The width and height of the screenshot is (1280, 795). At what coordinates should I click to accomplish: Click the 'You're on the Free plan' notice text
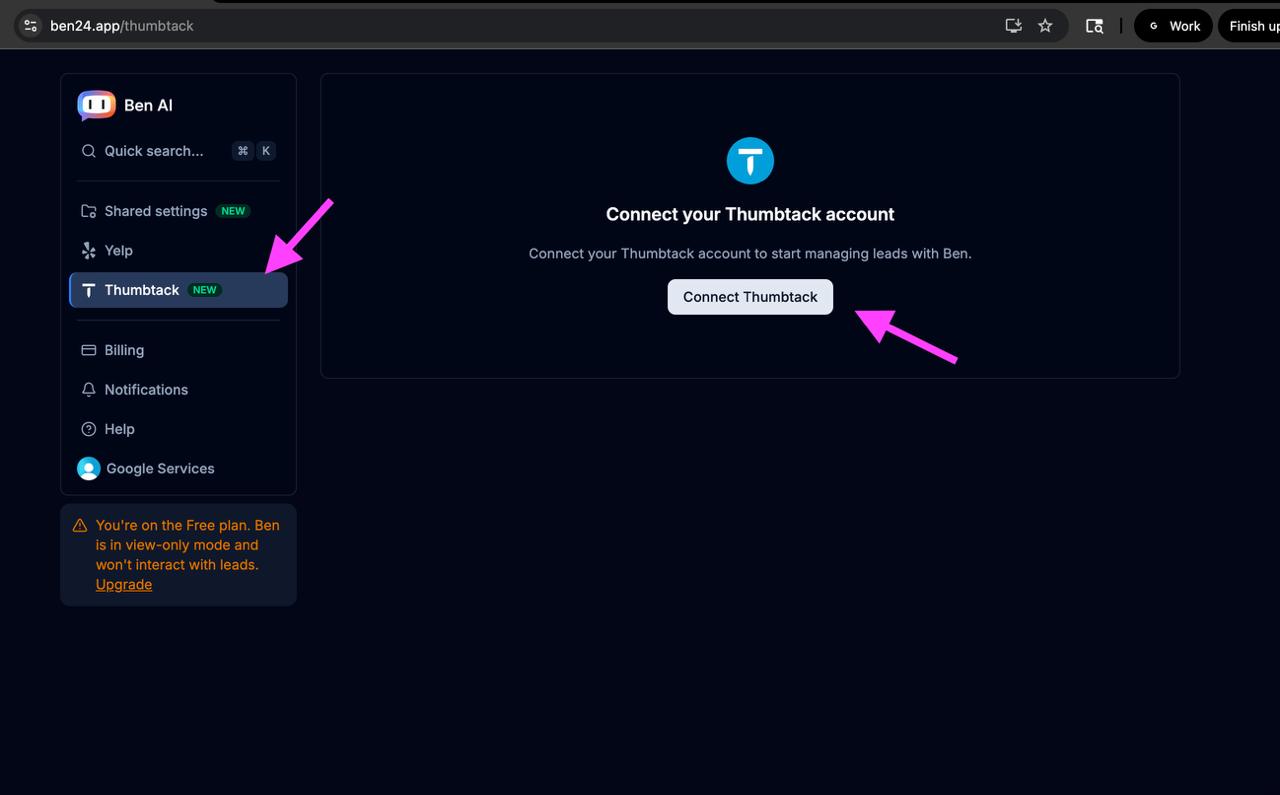tap(188, 555)
